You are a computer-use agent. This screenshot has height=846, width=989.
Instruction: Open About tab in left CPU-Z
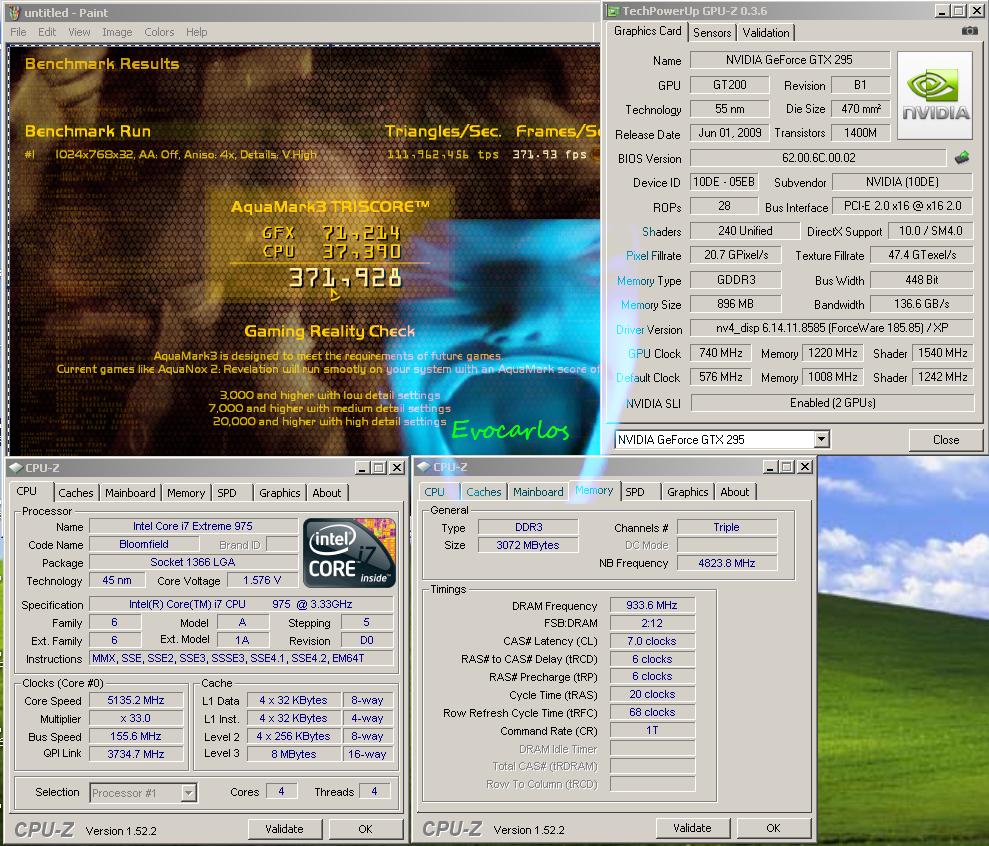click(327, 493)
